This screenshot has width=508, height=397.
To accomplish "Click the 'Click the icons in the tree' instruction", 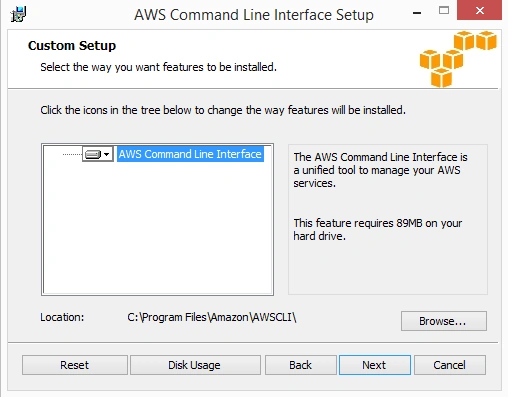I will pos(223,110).
